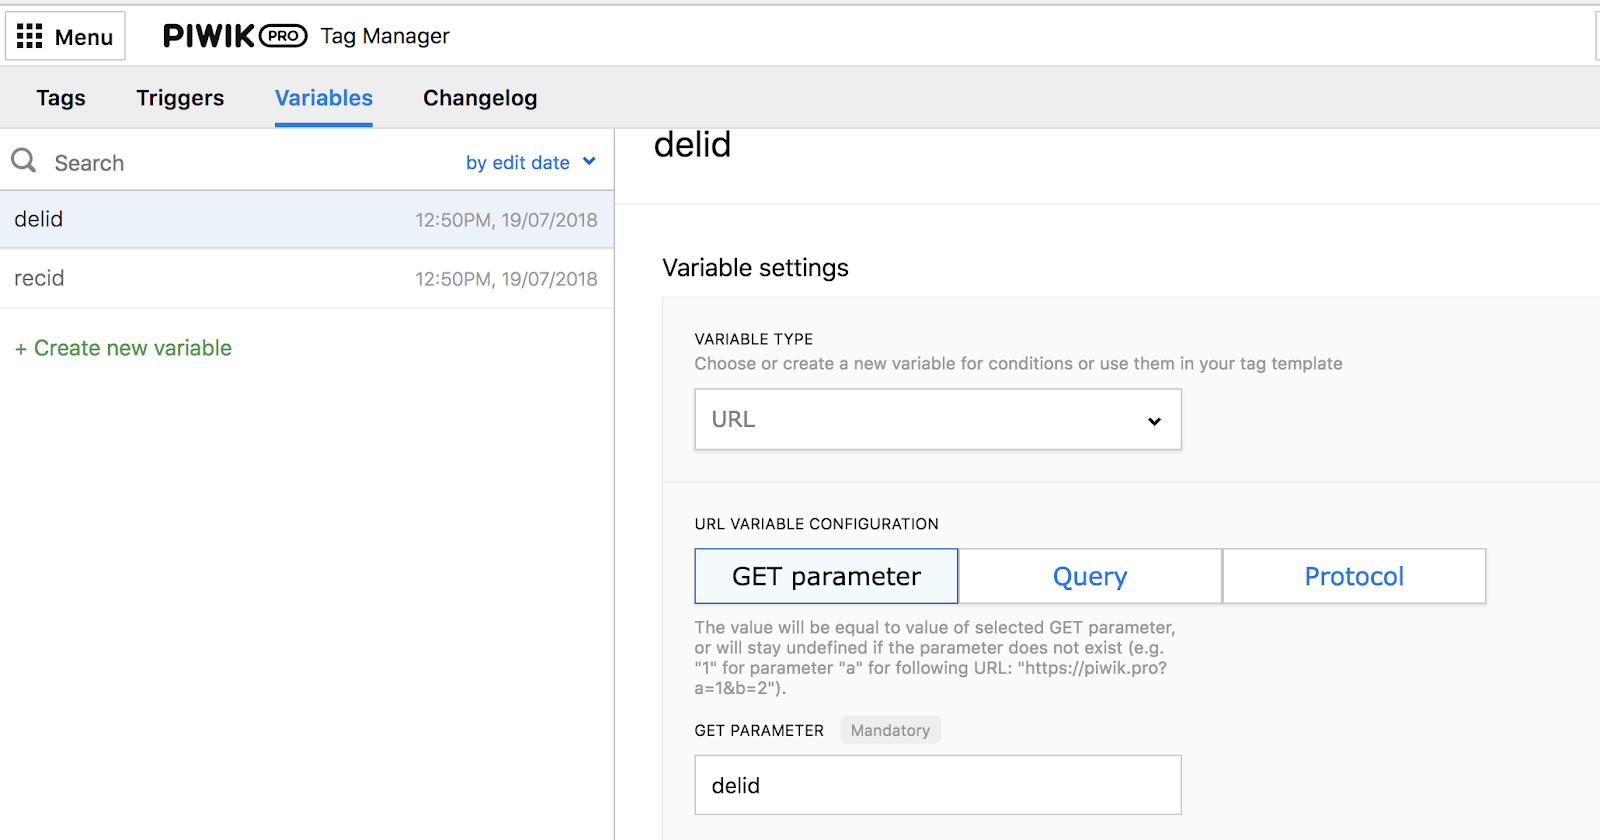Viewport: 1600px width, 840px height.
Task: Click the search magnifier icon
Action: [x=24, y=160]
